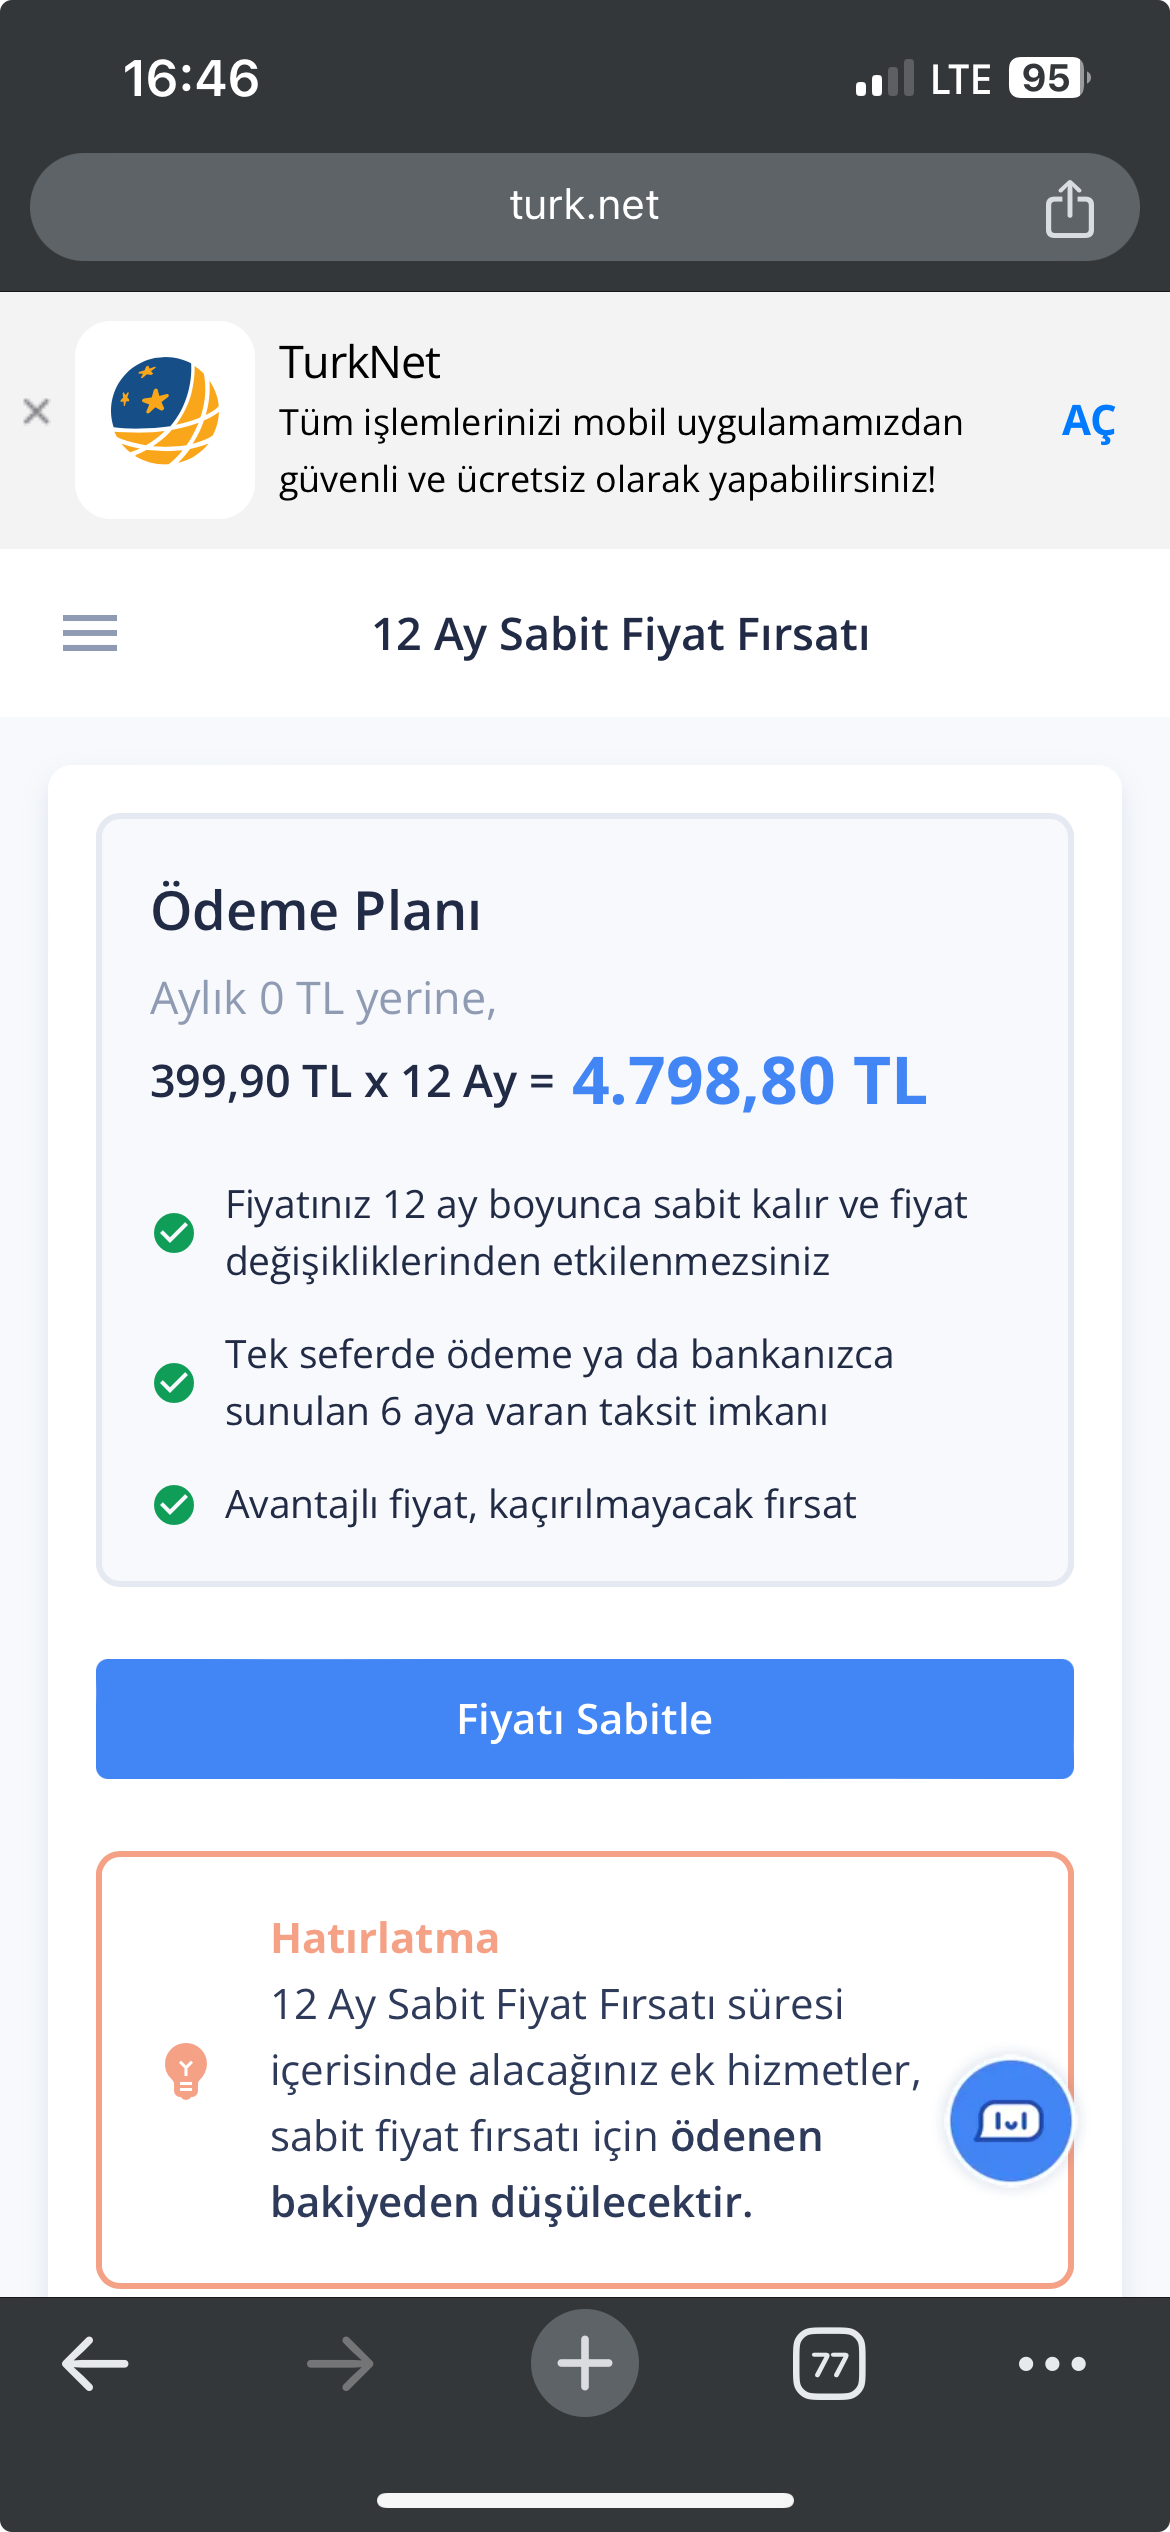Tap the first green checkmark about fixed price
1170x2532 pixels.
pos(174,1232)
